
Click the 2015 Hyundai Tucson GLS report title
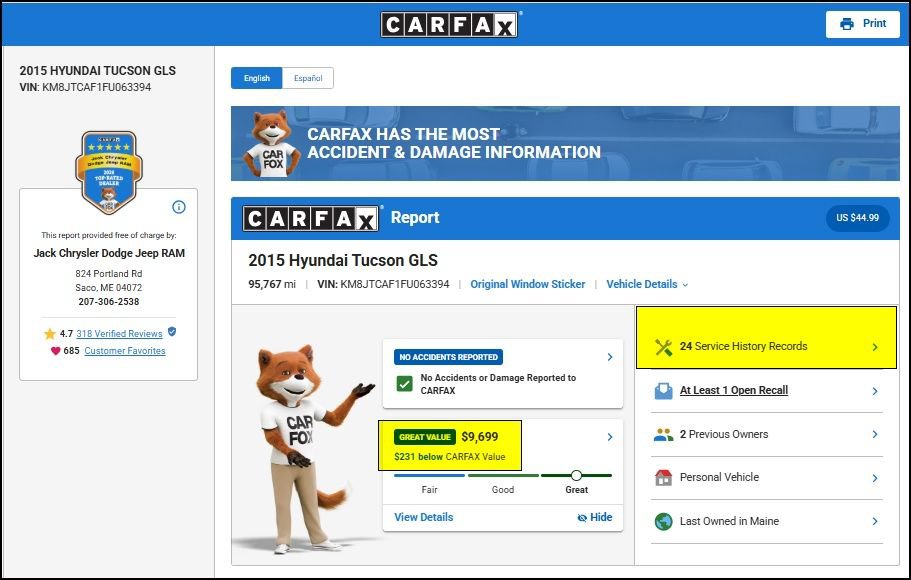343,260
